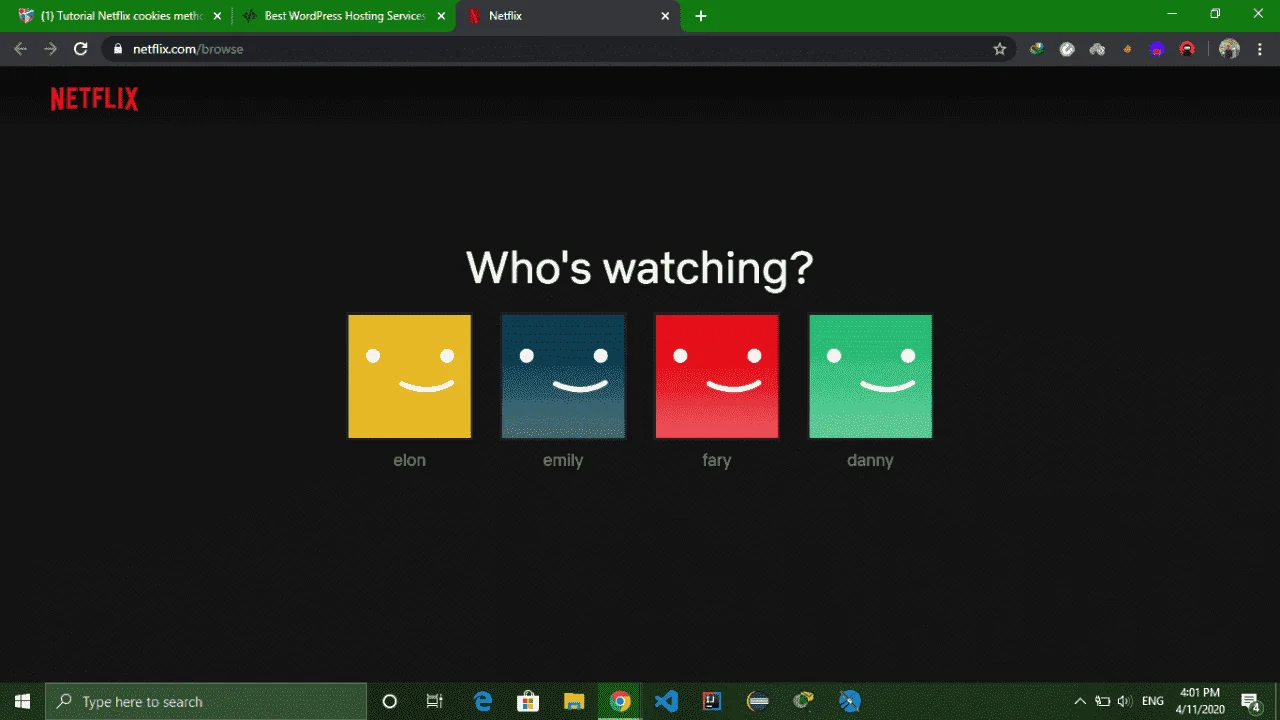
Task: Open the Action Center notifications
Action: (x=1251, y=701)
